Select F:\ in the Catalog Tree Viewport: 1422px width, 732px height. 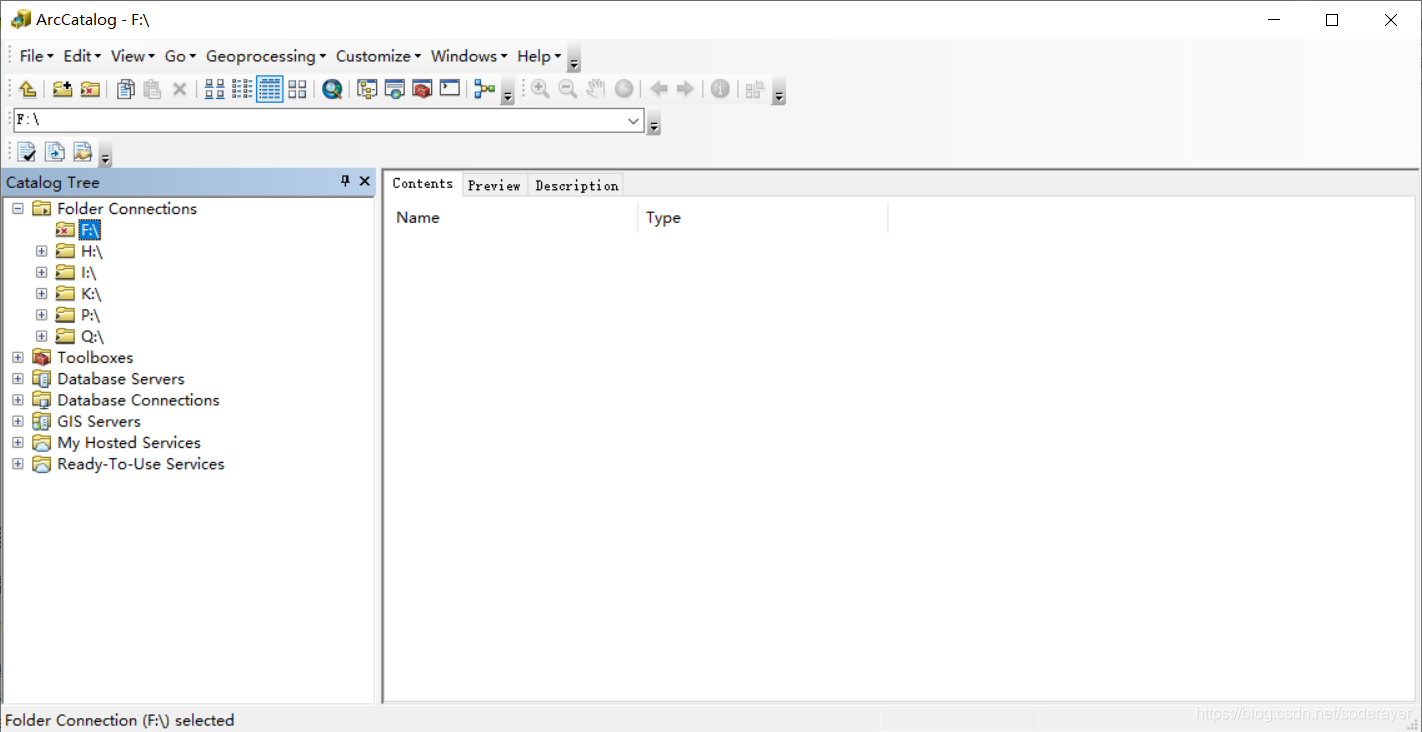click(x=90, y=230)
